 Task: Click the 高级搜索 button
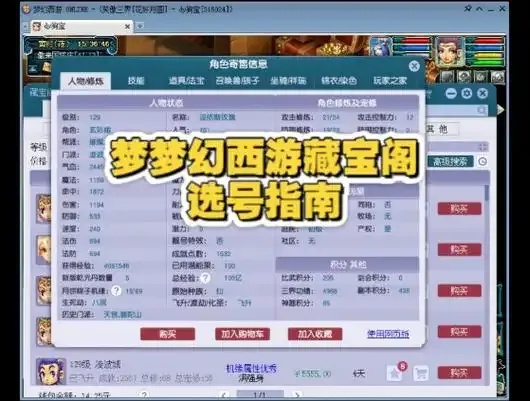coord(450,162)
